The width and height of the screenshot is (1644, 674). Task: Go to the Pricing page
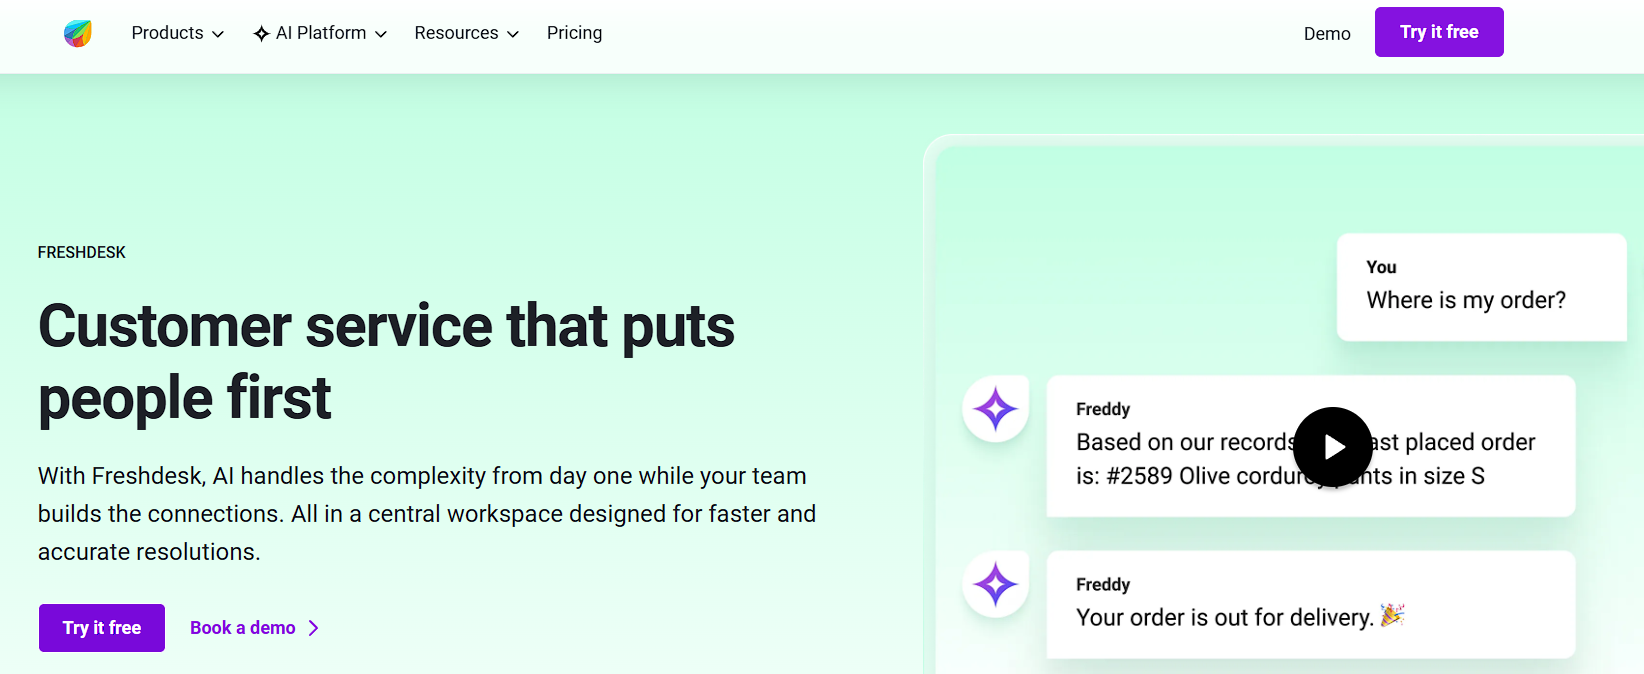(574, 33)
